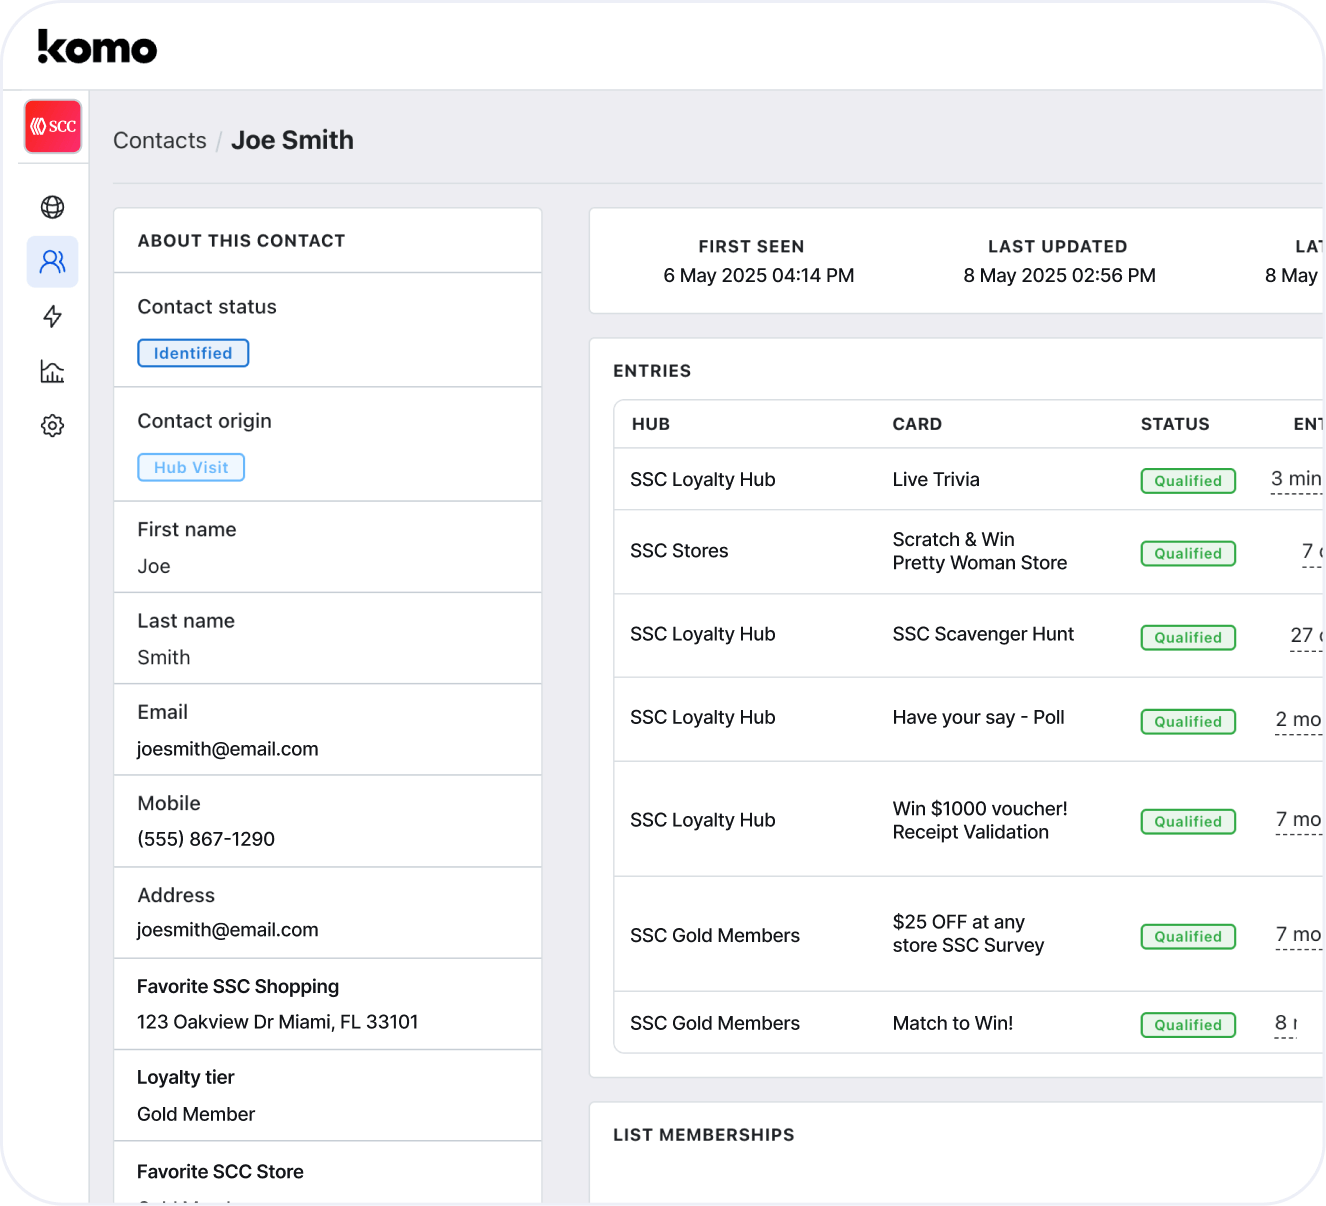Select the first name value Joe
This screenshot has height=1206, width=1326.
pos(154,566)
